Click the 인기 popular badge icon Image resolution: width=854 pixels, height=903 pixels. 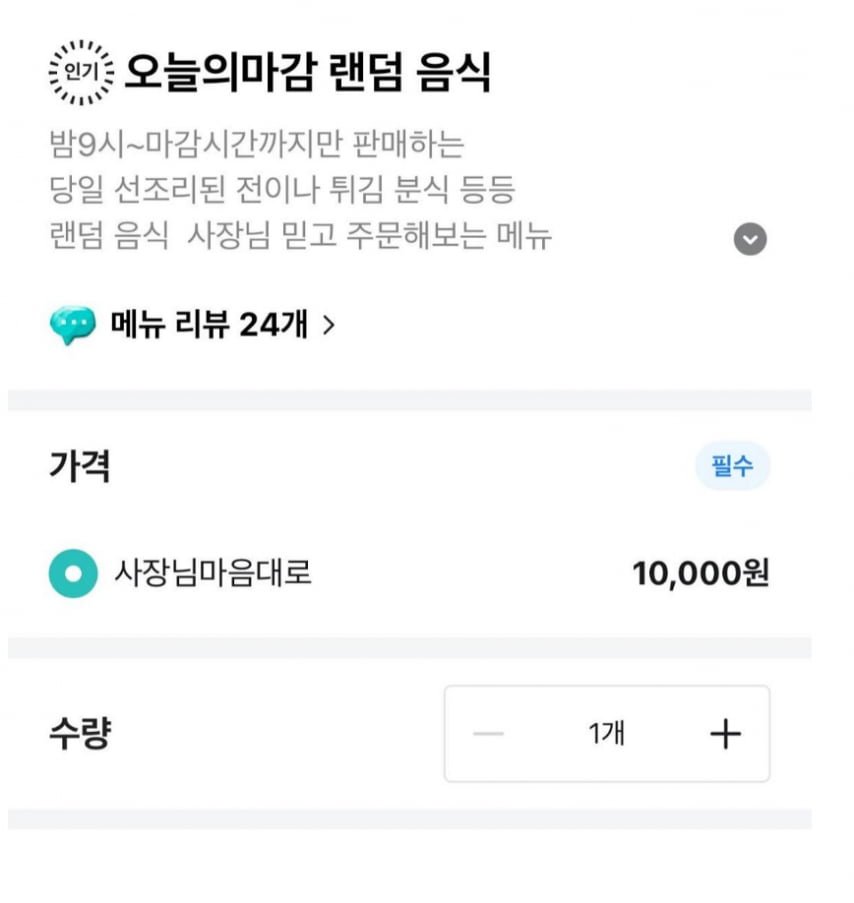(81, 73)
